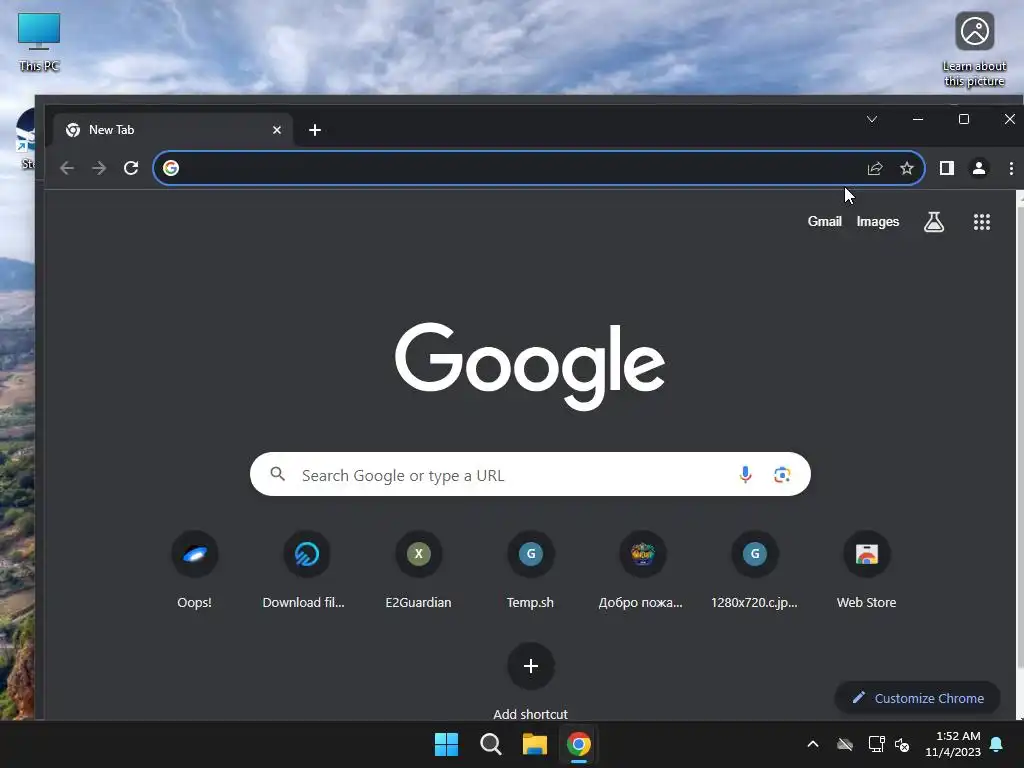
Task: Click the muted volume tray icon
Action: [x=902, y=744]
